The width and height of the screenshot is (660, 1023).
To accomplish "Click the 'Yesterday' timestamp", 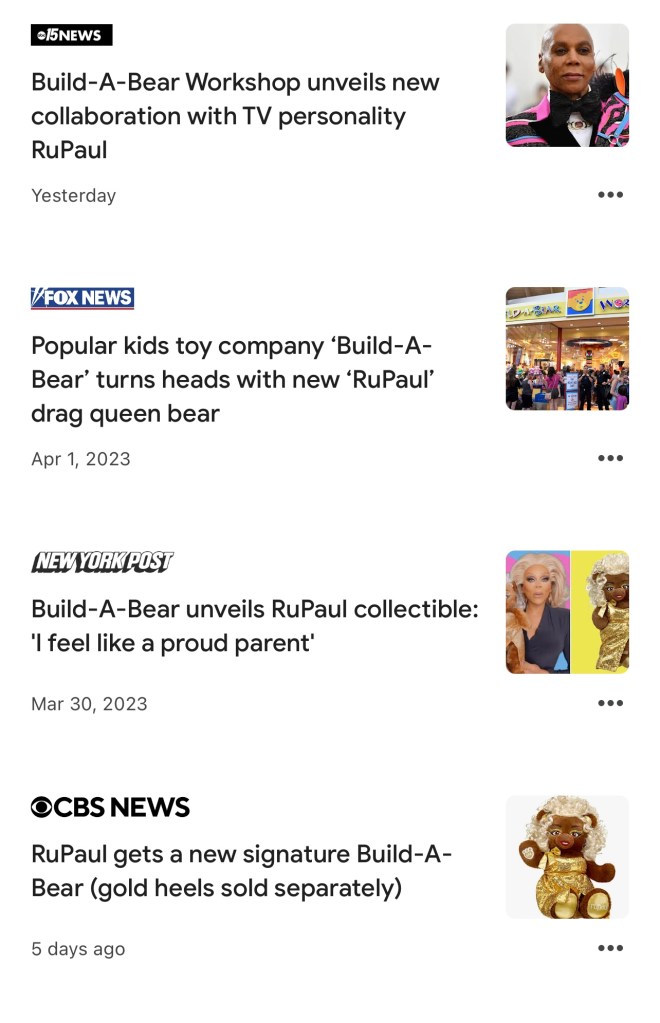I will pos(73,195).
